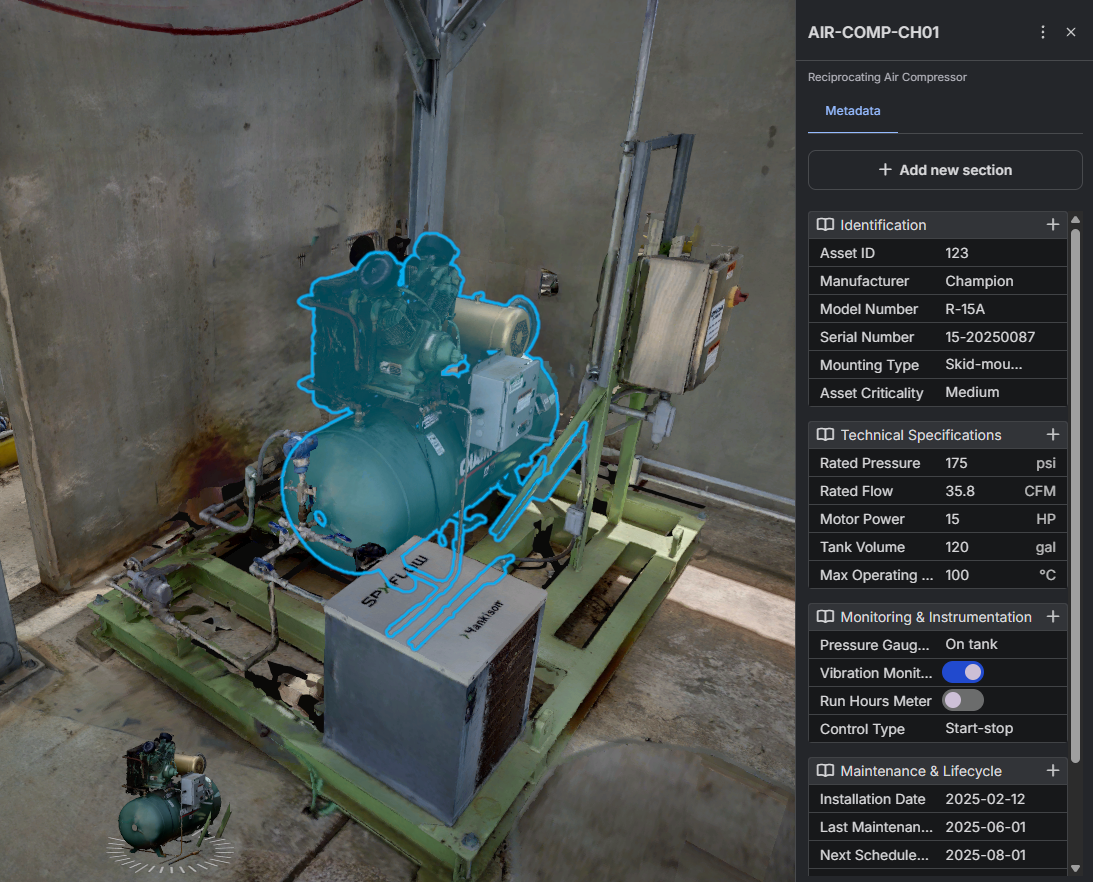Switch to the Metadata tab
The image size is (1093, 882).
852,111
